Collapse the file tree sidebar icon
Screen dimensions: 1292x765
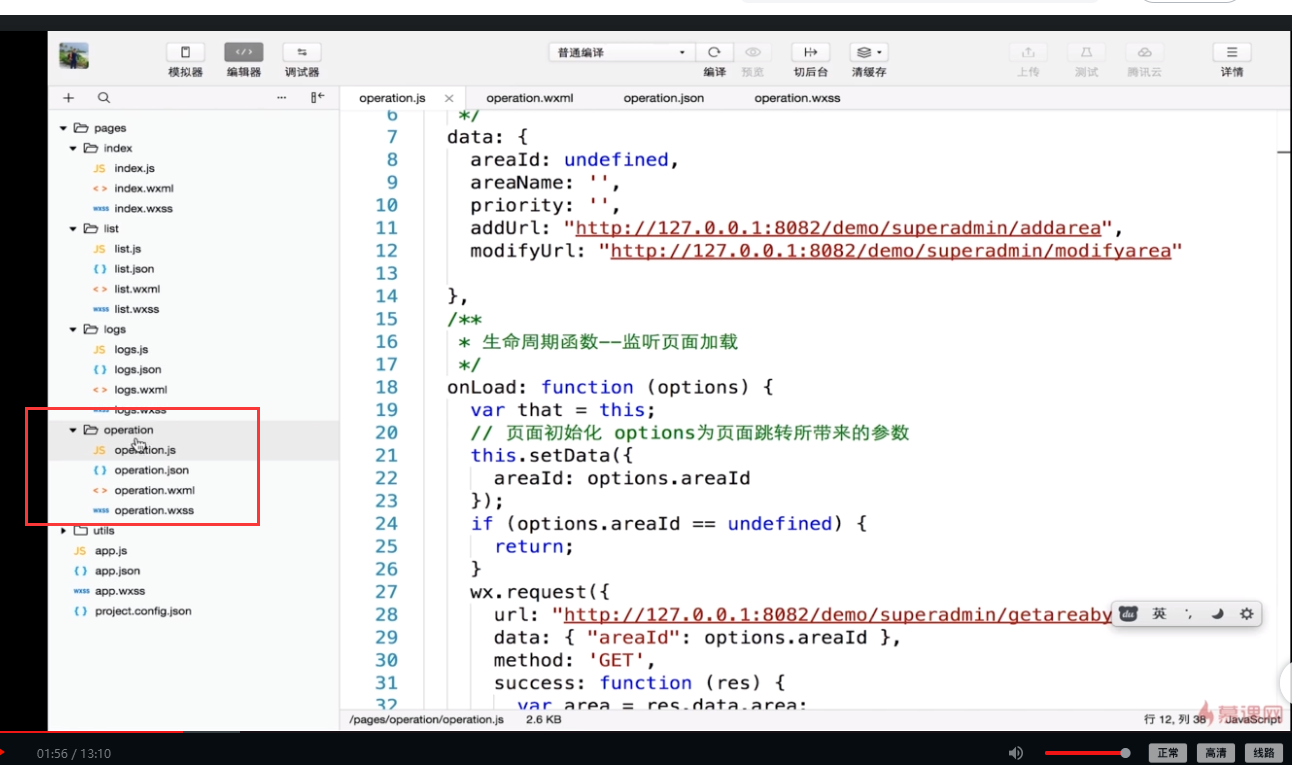[317, 98]
